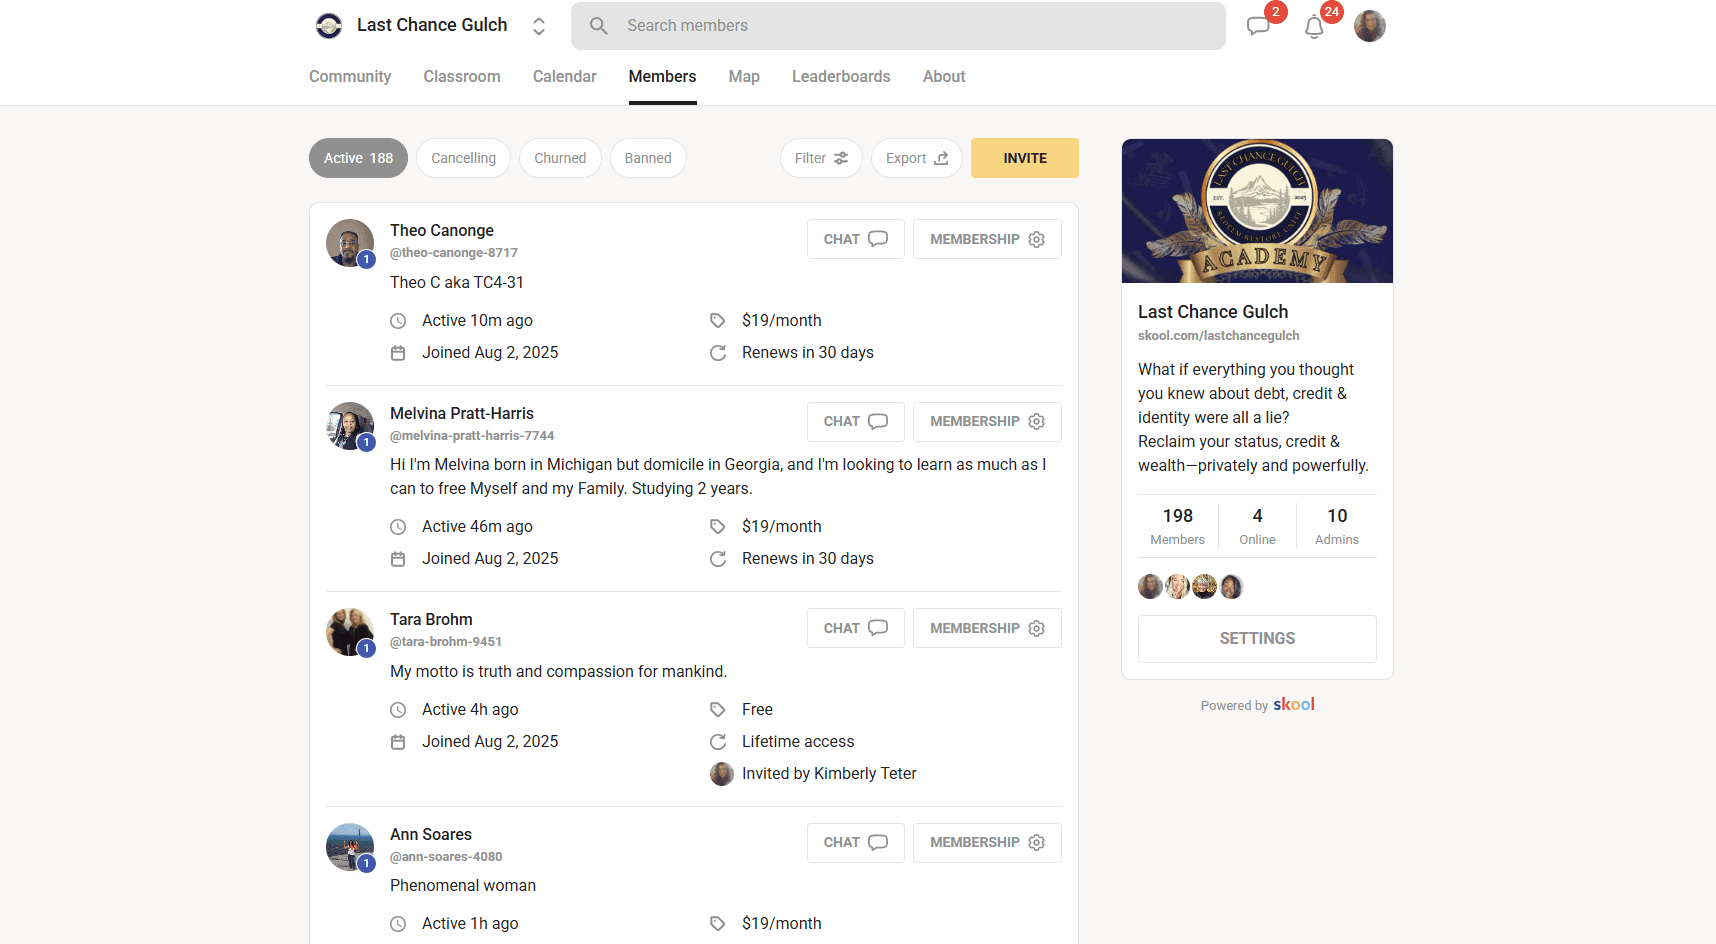Screen dimensions: 1716x944
Task: Open Tara Brohm's membership settings
Action: [987, 628]
